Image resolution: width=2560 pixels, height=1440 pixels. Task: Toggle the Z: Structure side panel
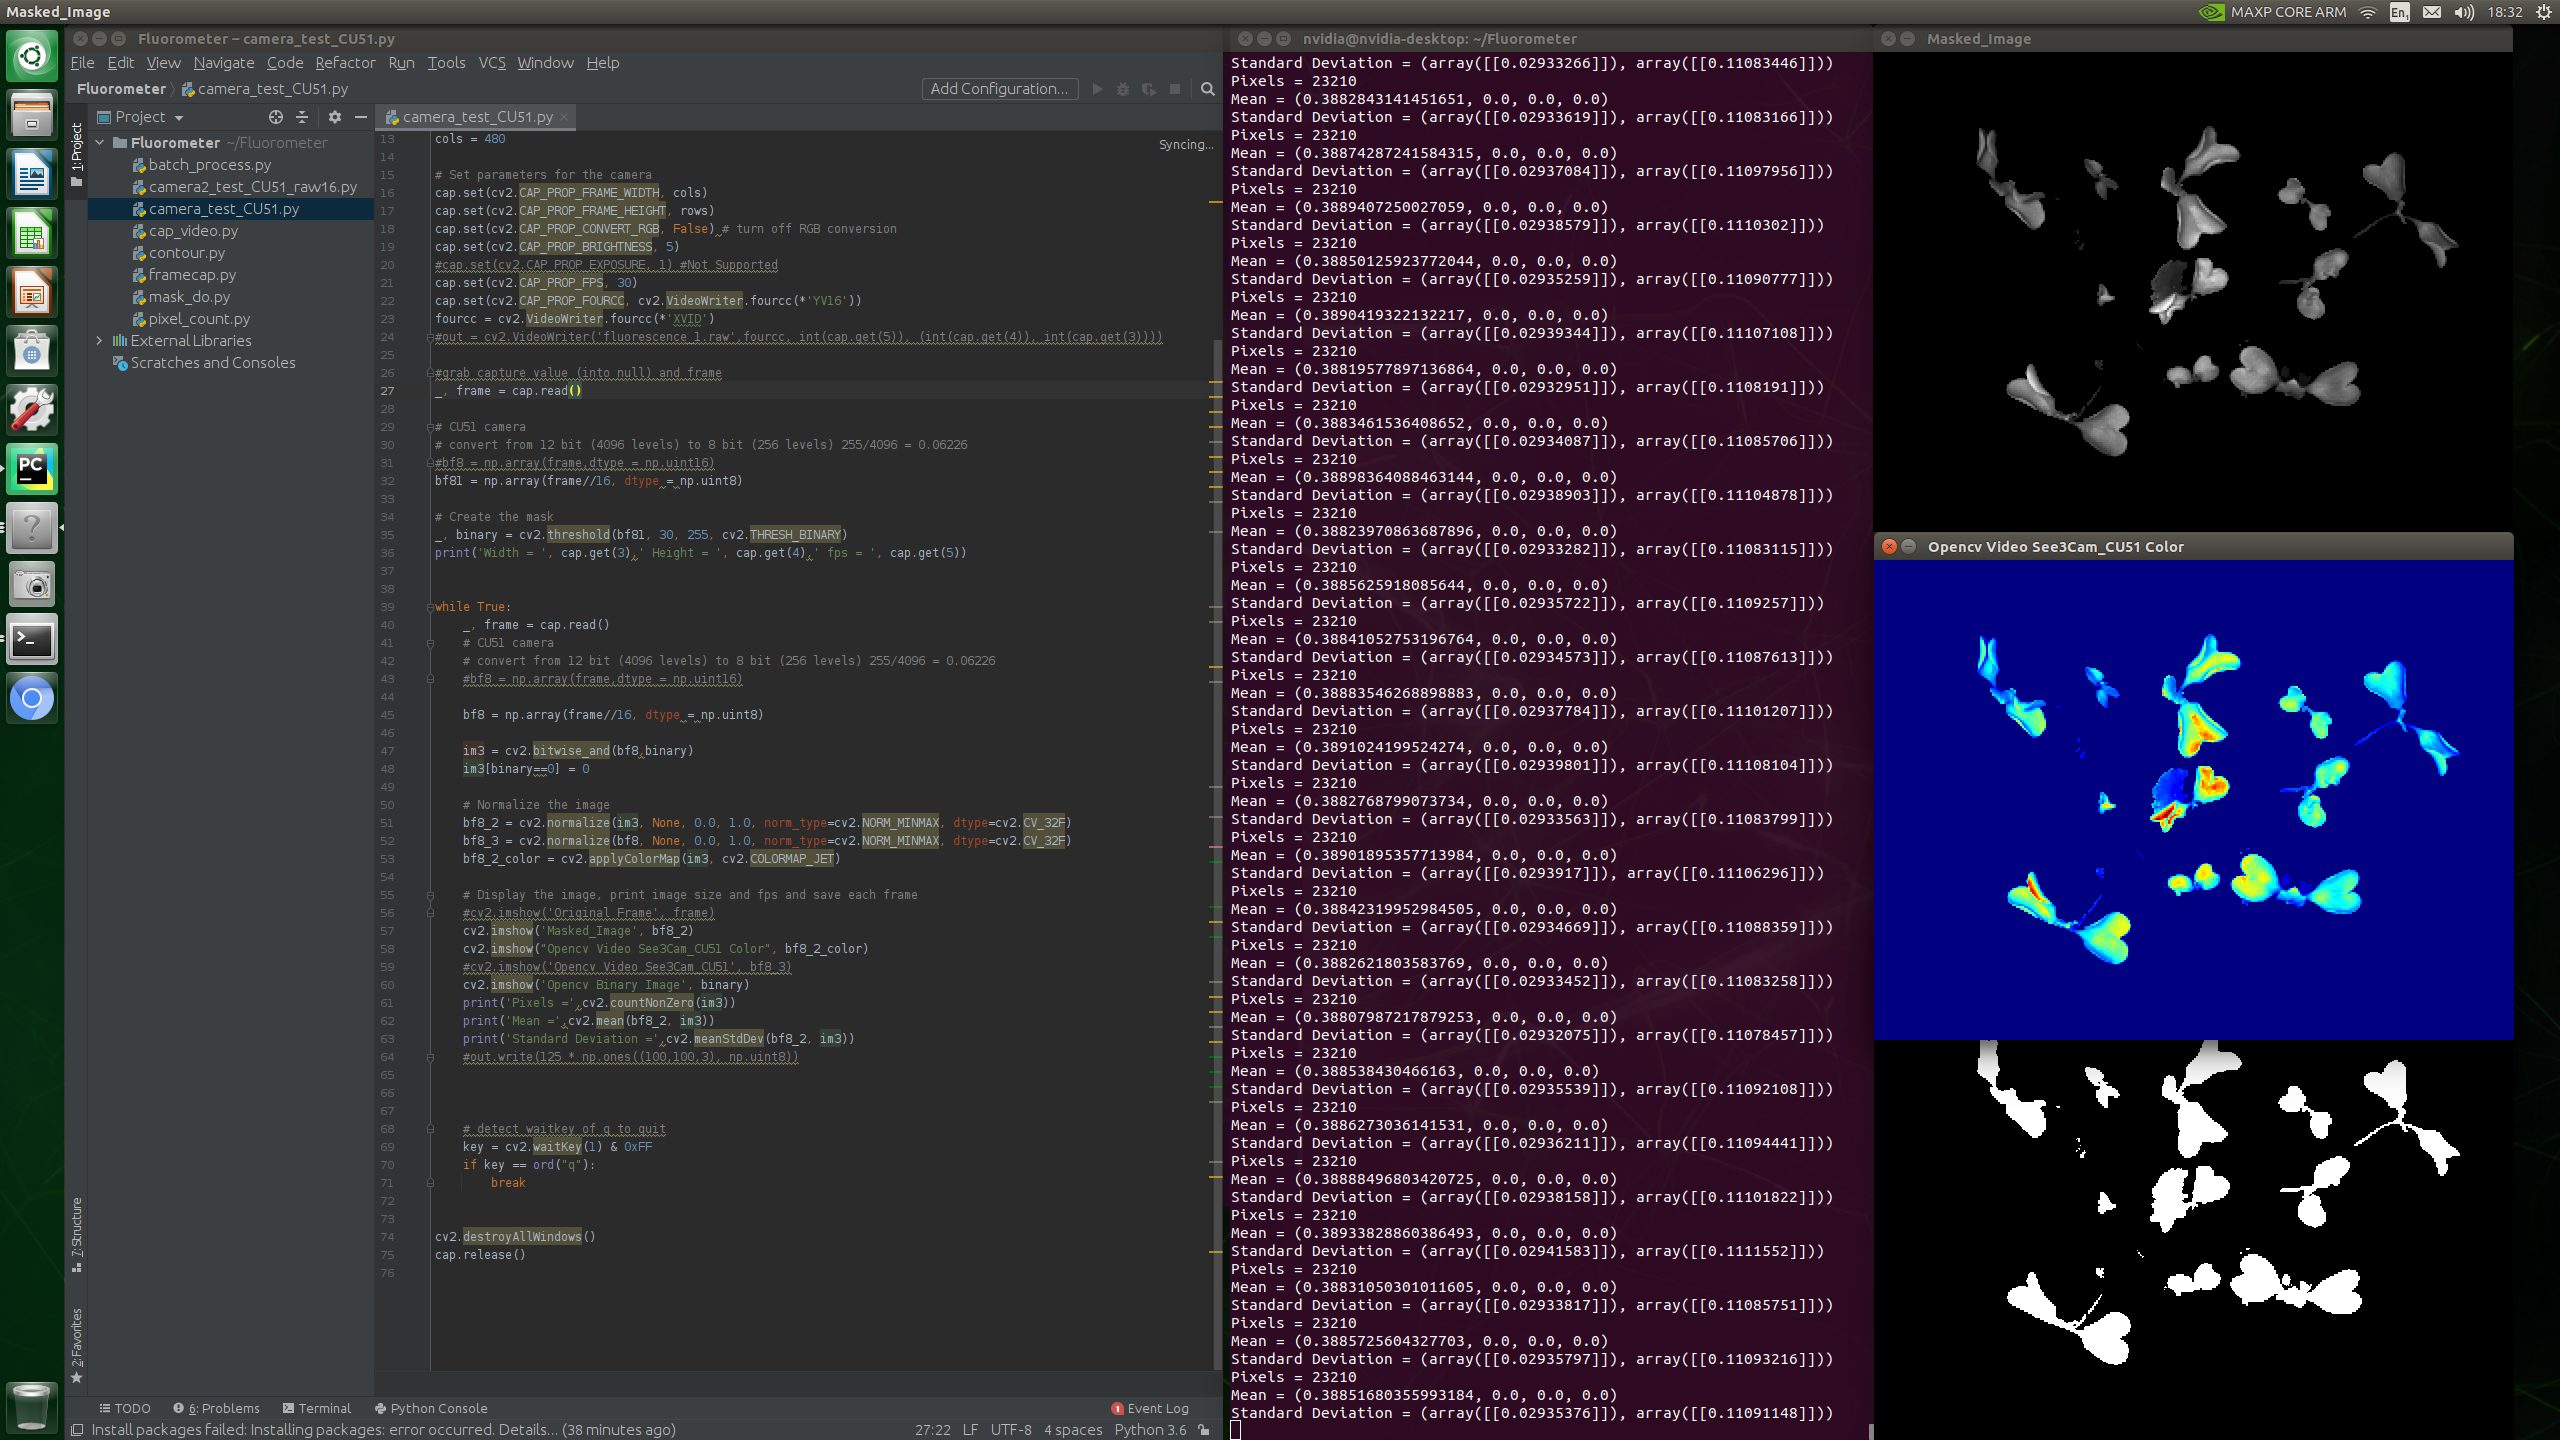tap(77, 1233)
